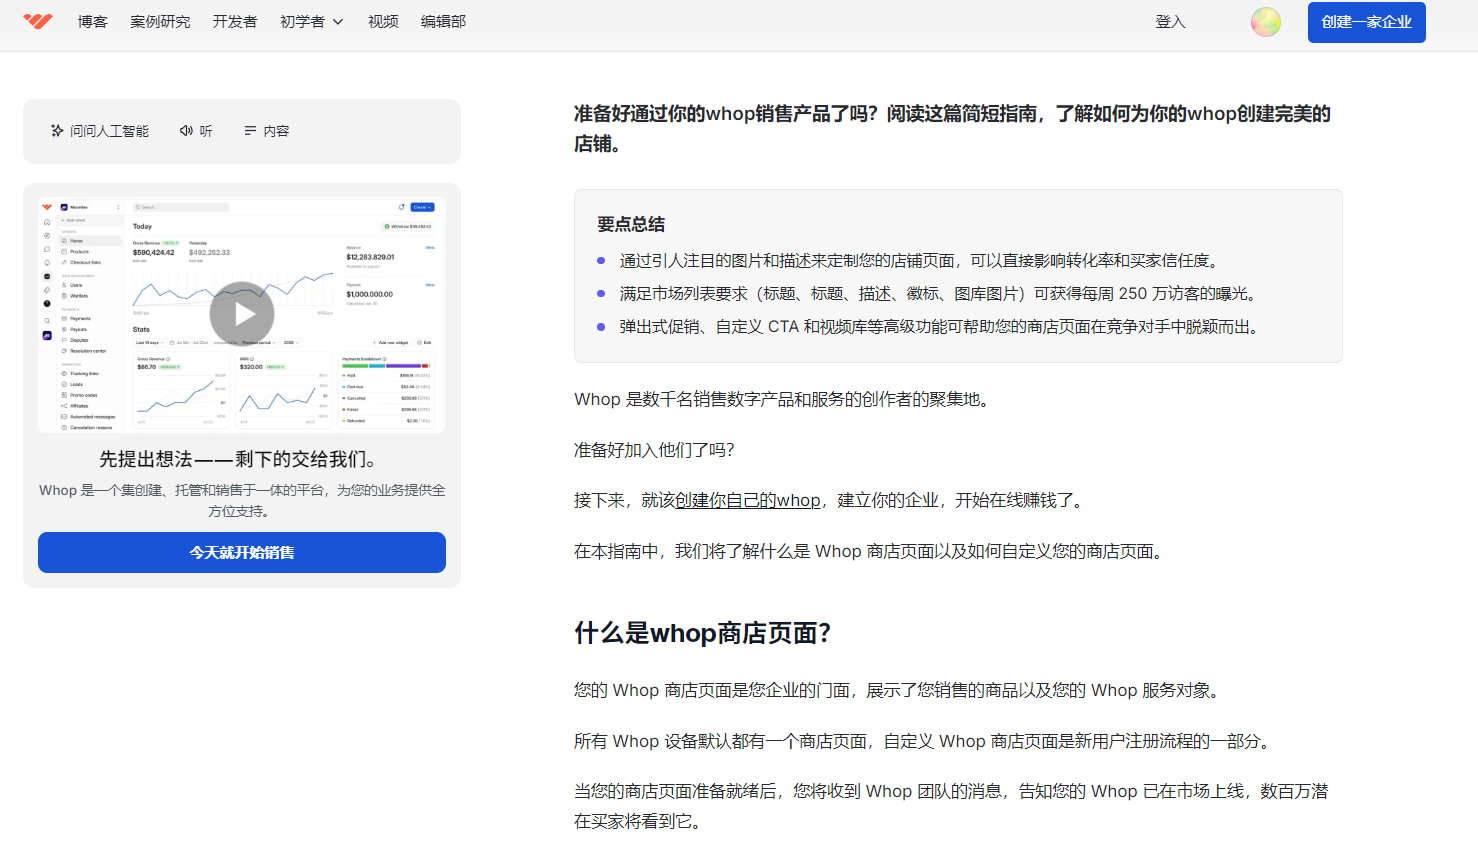Select the 问问人工智能 label
Viewport: 1478px width, 849px height.
point(109,131)
